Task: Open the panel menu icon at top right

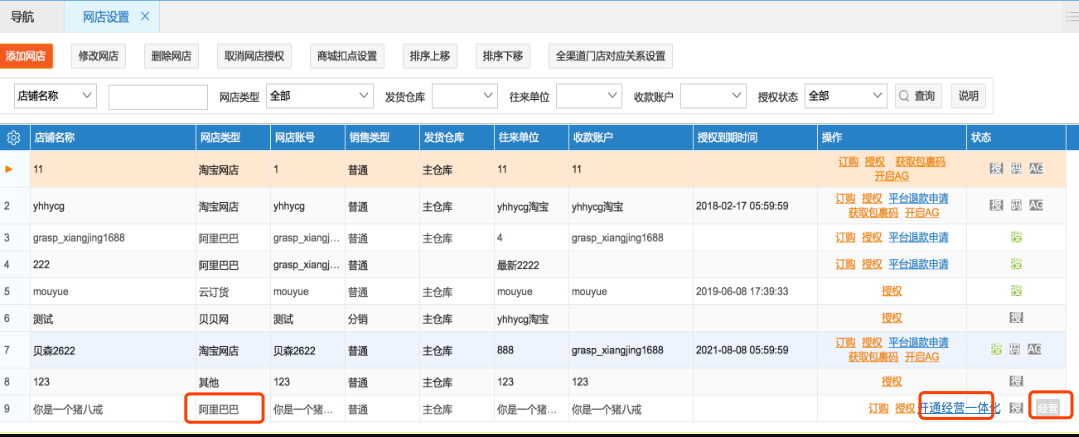Action: (1071, 17)
